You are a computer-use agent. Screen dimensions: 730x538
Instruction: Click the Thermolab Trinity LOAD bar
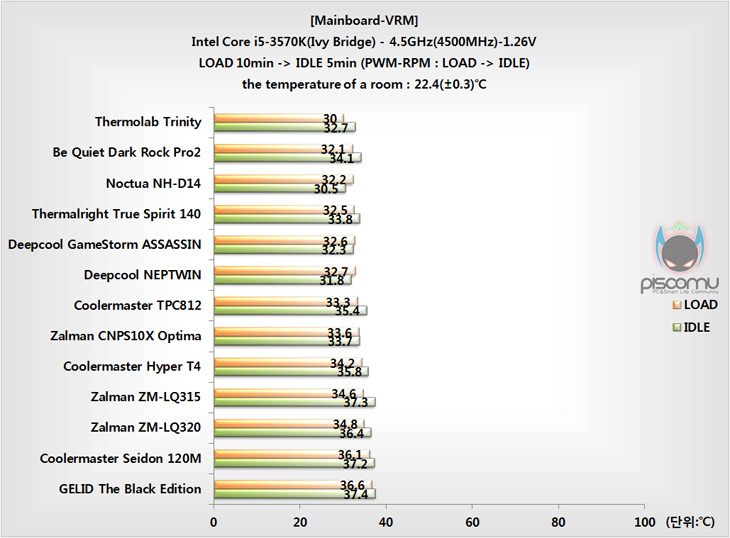[278, 118]
